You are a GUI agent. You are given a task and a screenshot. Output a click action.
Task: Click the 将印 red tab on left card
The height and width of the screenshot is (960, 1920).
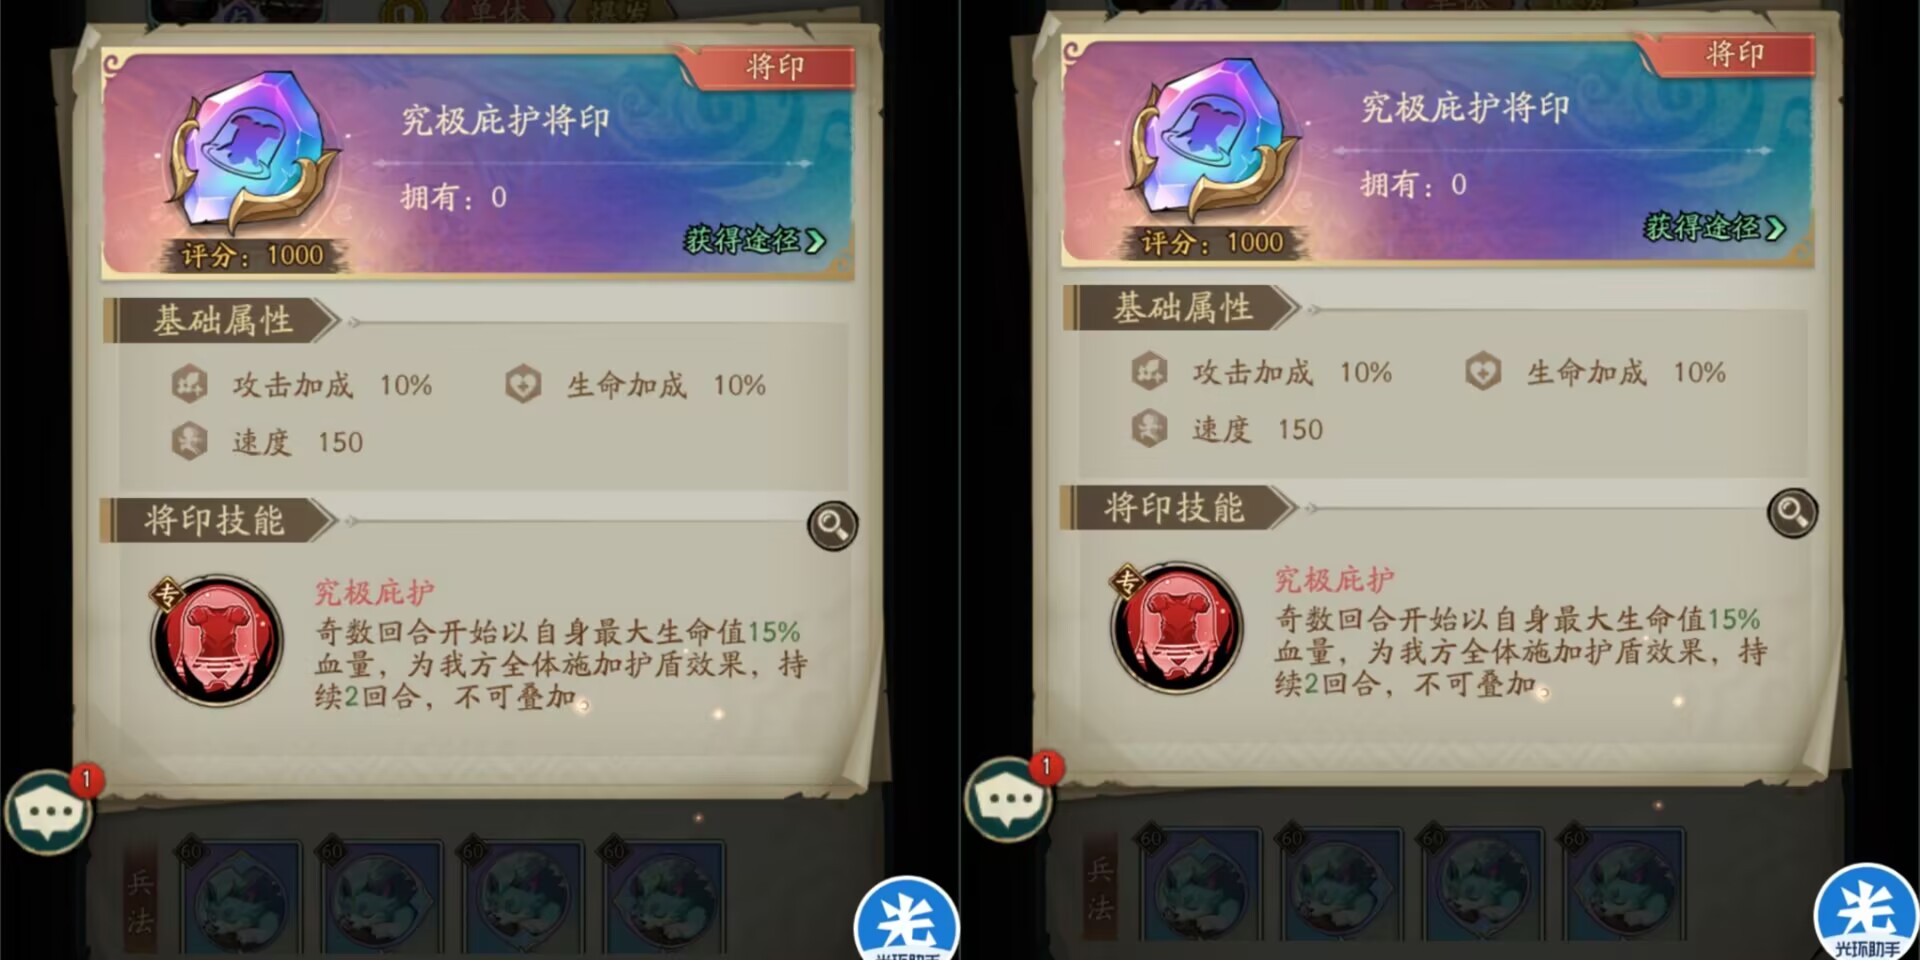pos(774,67)
